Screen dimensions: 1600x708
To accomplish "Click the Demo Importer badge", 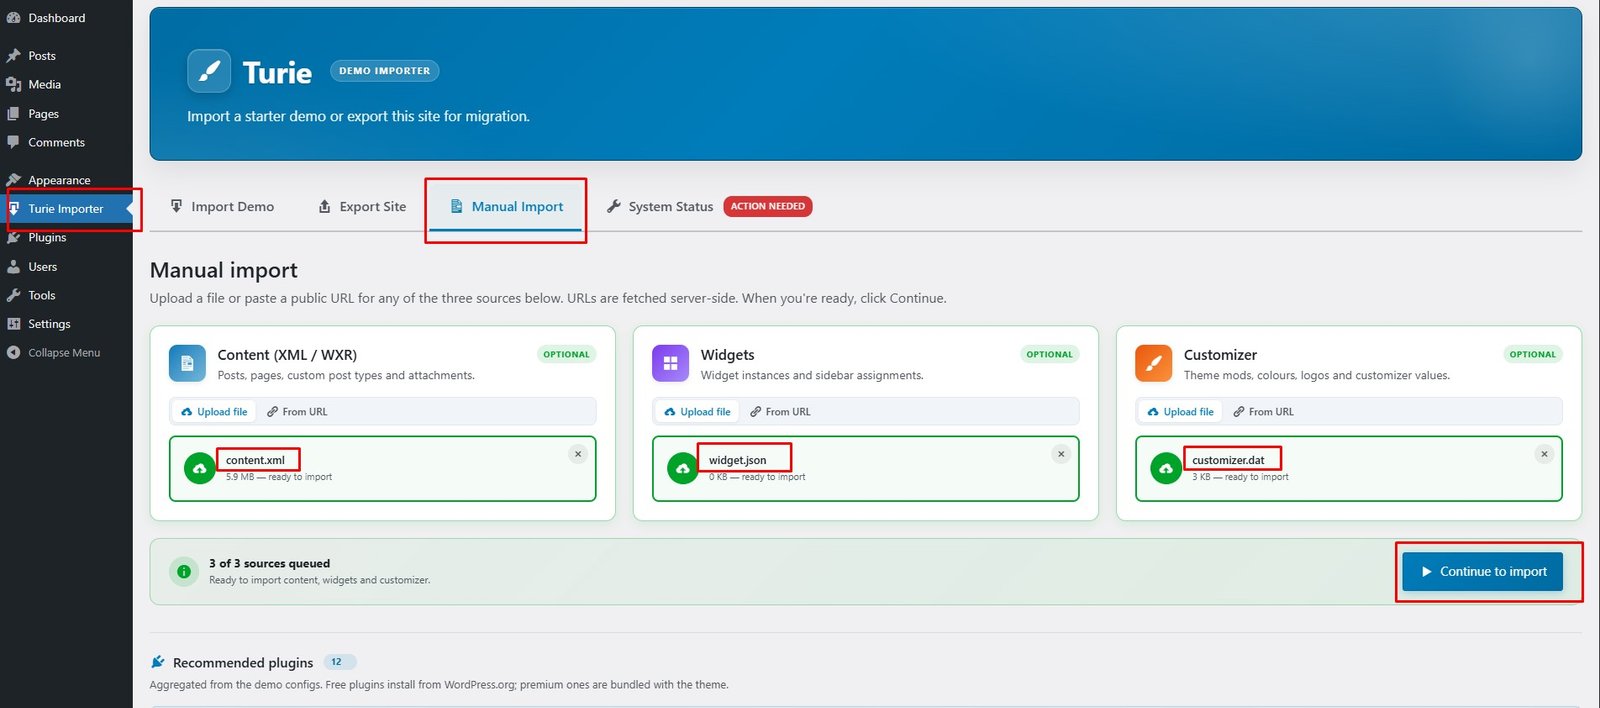I will click(x=384, y=71).
